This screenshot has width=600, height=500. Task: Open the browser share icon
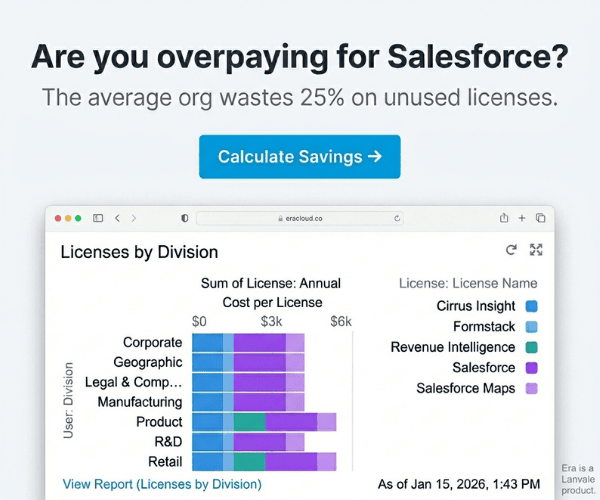[x=504, y=218]
